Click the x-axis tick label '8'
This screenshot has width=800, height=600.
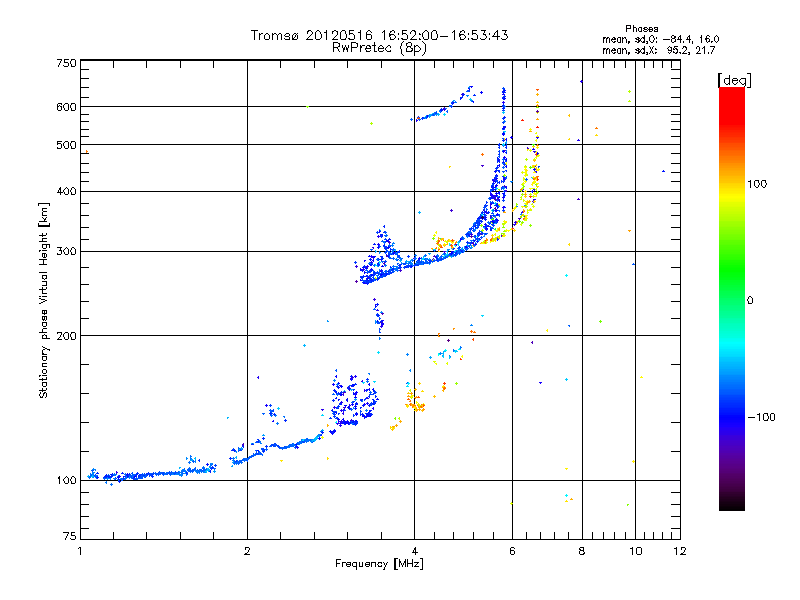[582, 551]
